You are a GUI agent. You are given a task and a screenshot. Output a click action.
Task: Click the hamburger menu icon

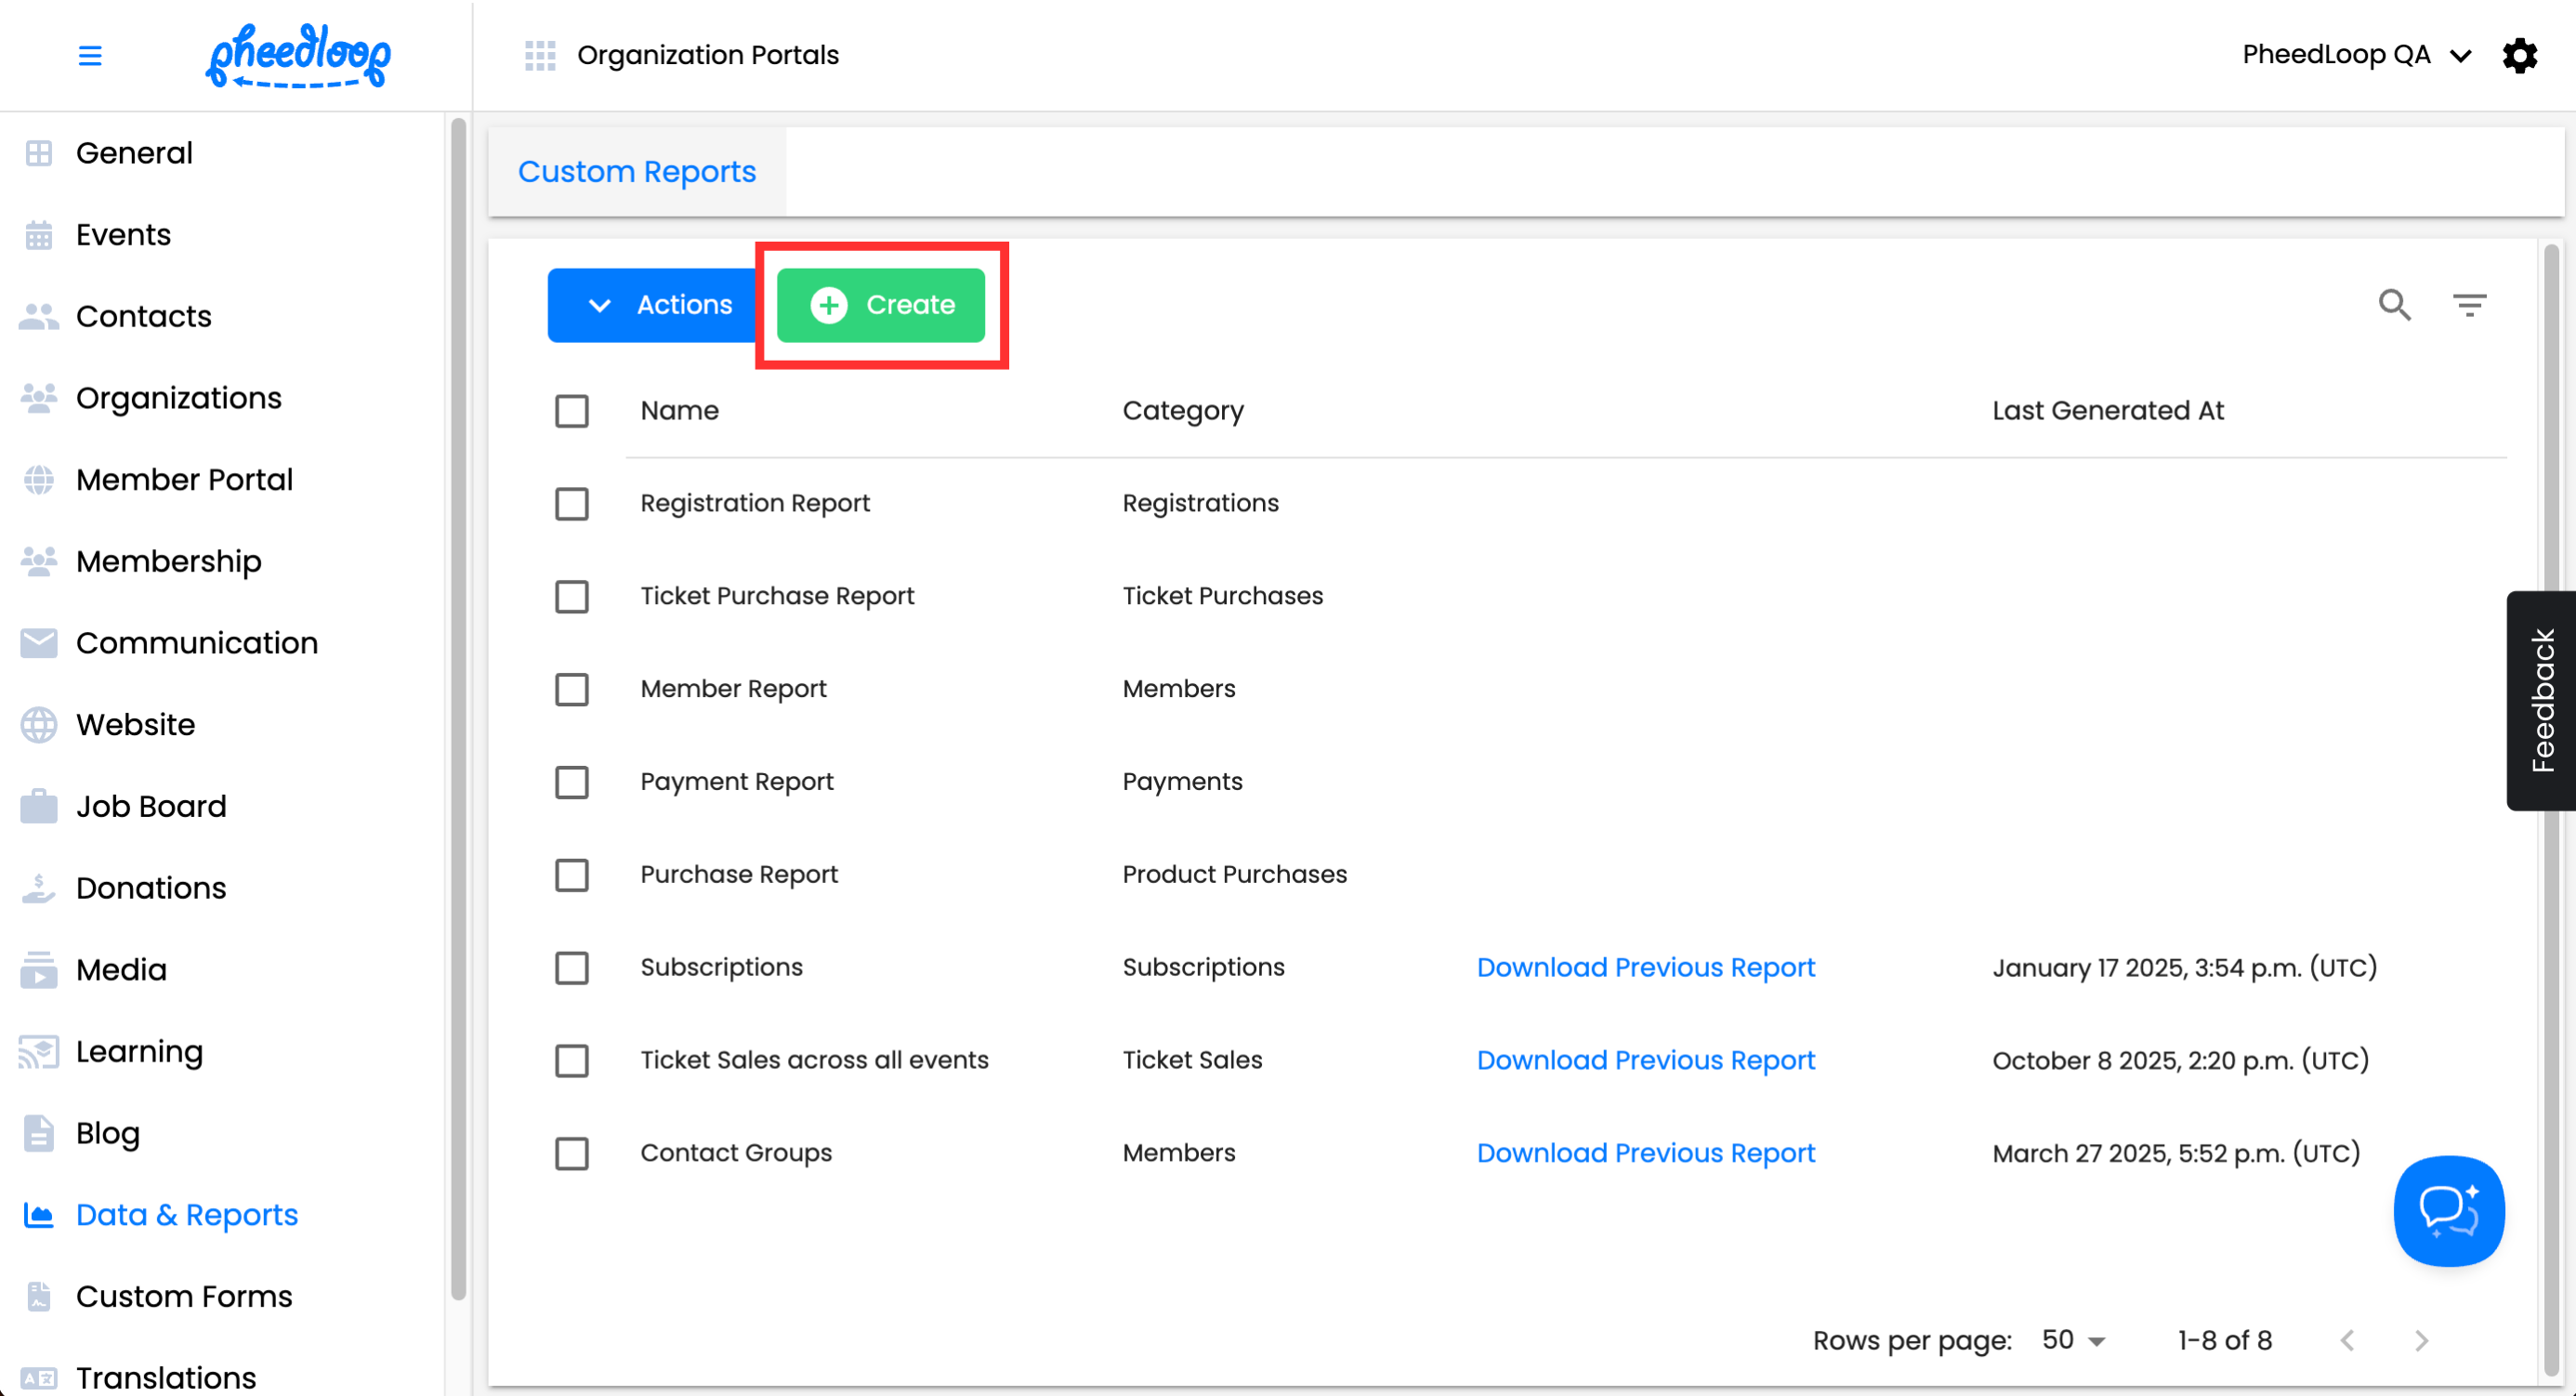(x=90, y=55)
